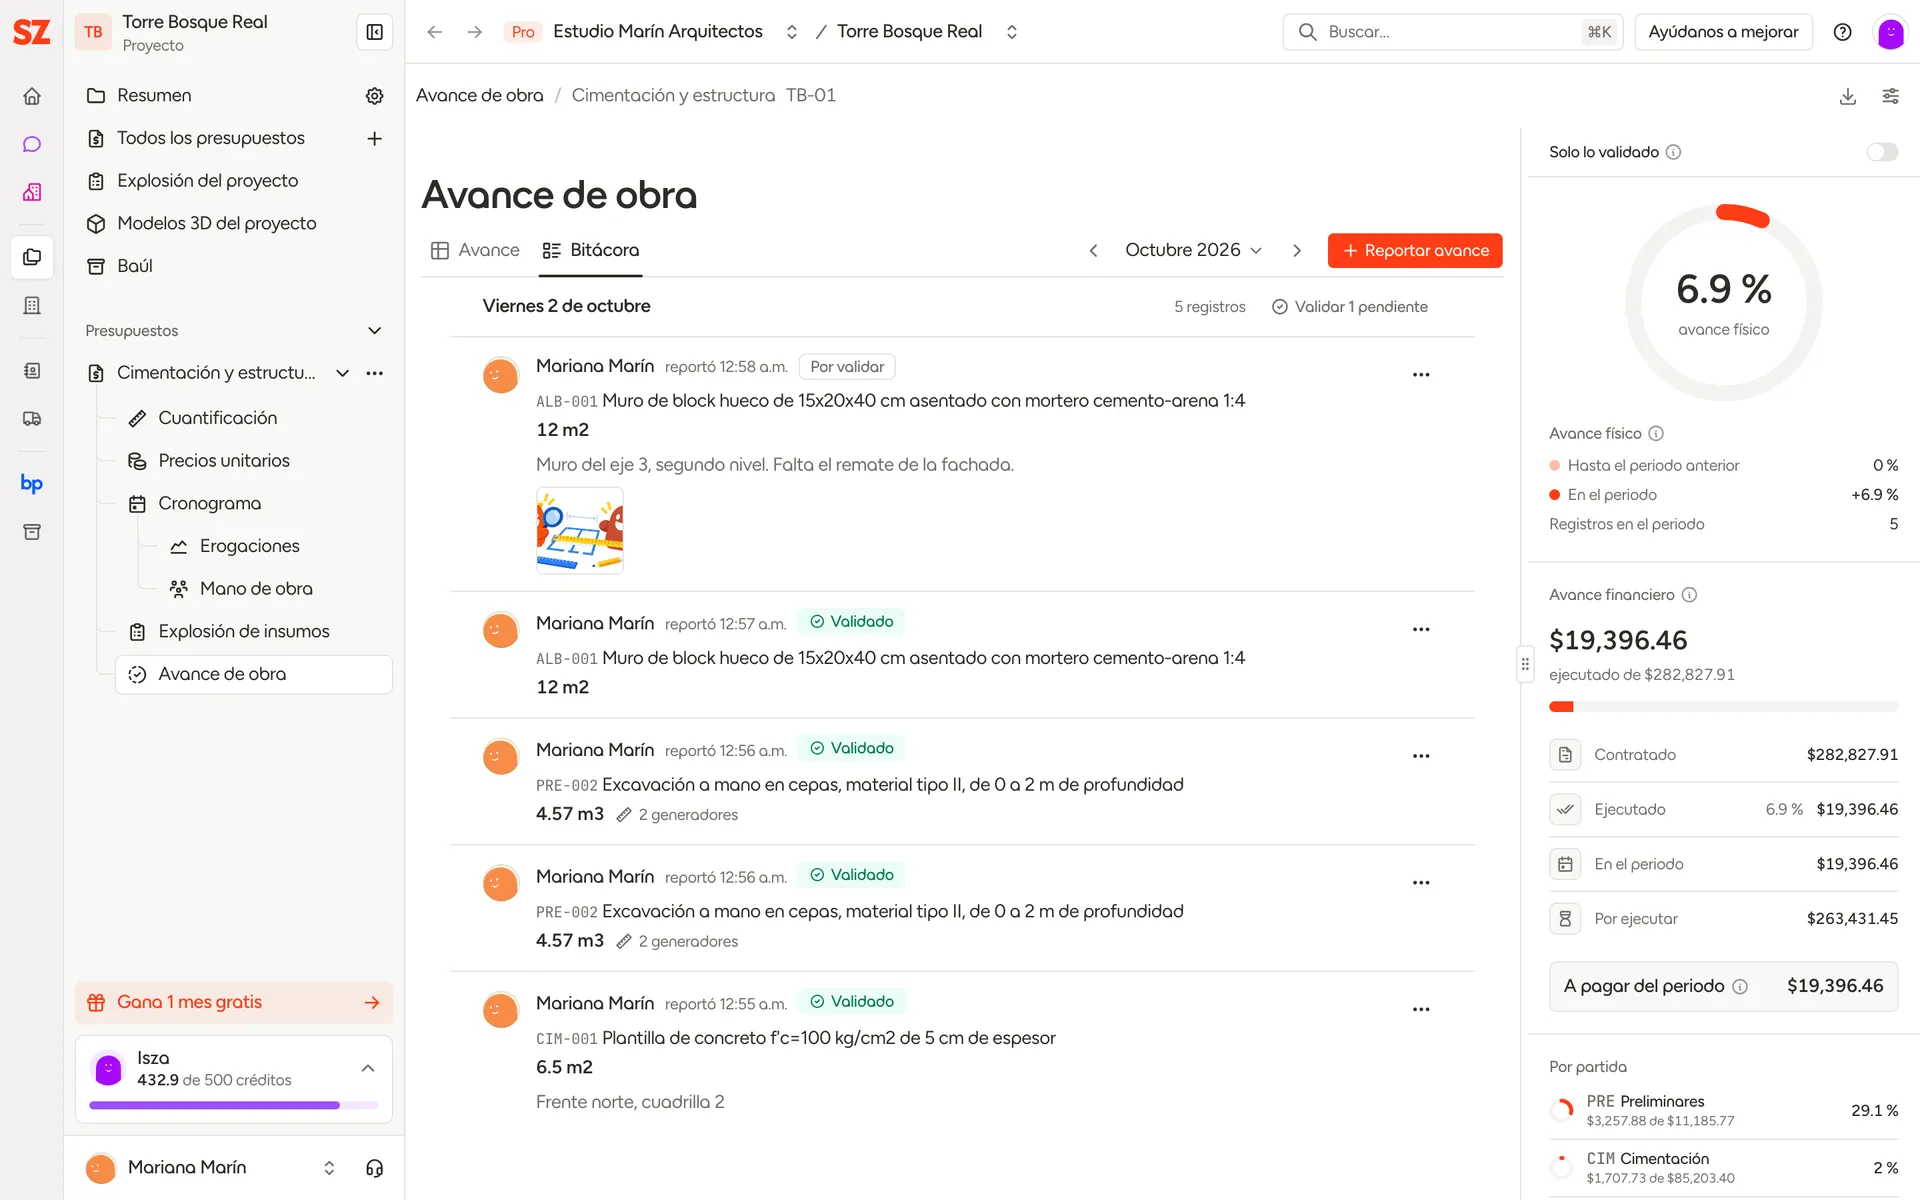Go back with left arrow icon

coord(434,32)
